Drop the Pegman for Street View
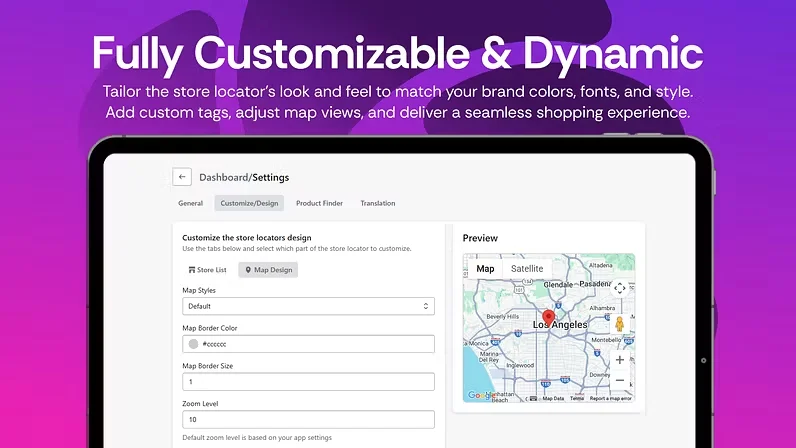Viewport: 796px width, 448px height. [x=620, y=324]
